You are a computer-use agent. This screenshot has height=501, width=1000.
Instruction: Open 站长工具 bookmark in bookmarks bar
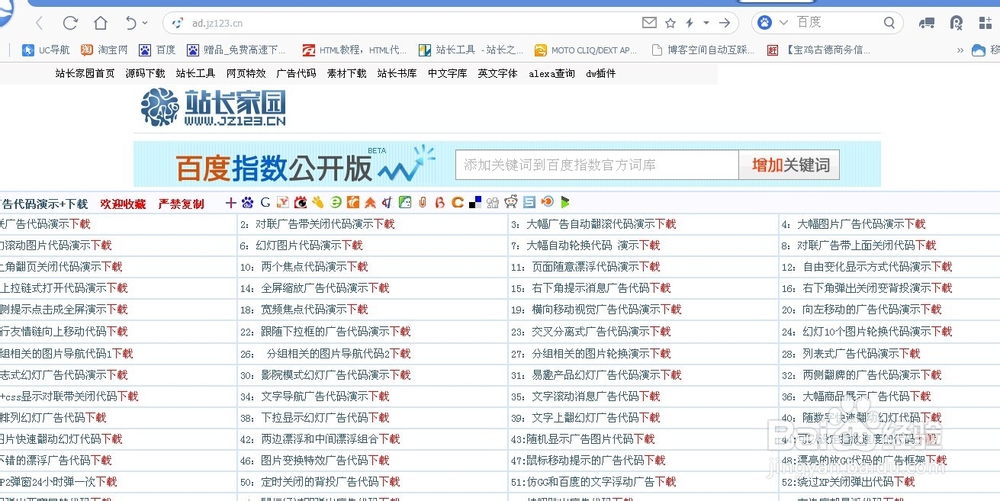point(471,50)
